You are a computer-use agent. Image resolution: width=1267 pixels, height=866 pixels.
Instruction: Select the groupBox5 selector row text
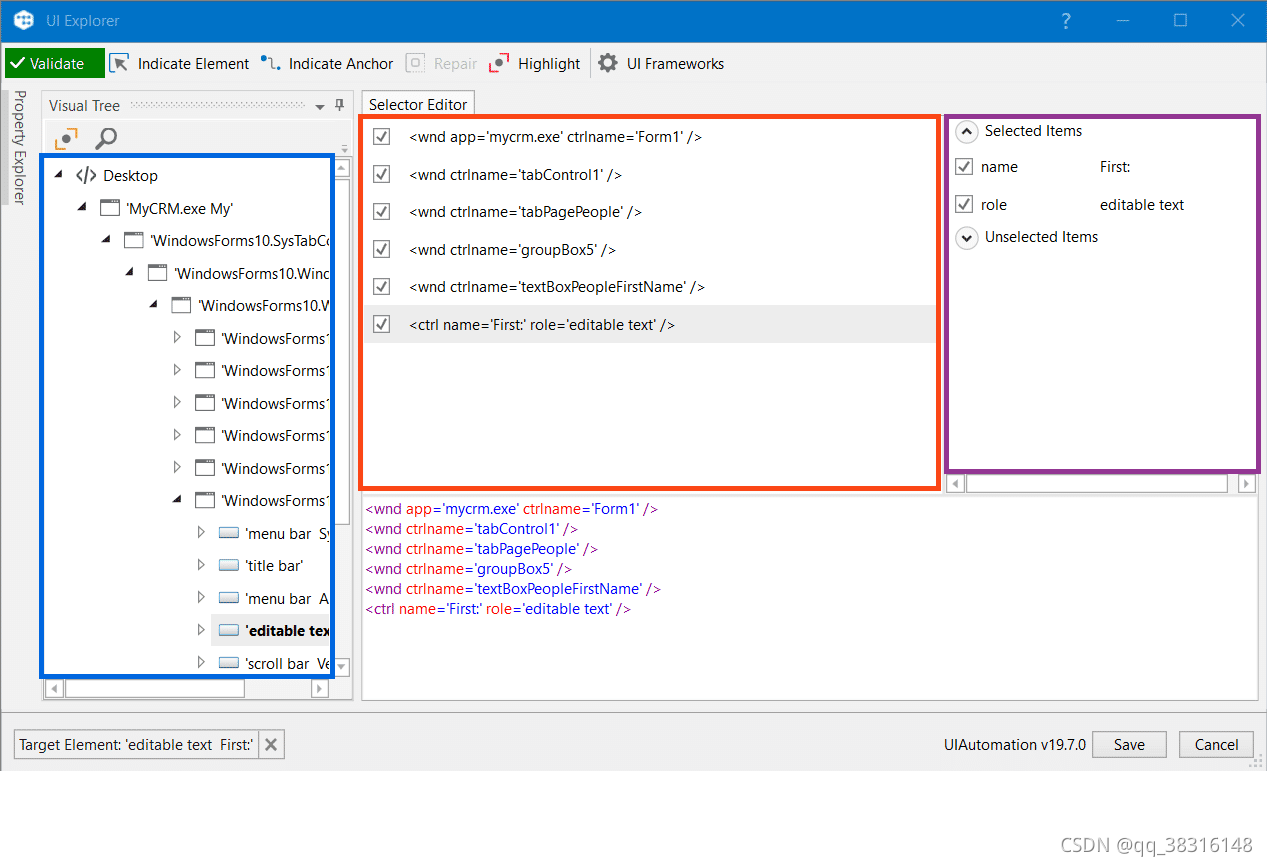[x=512, y=249]
